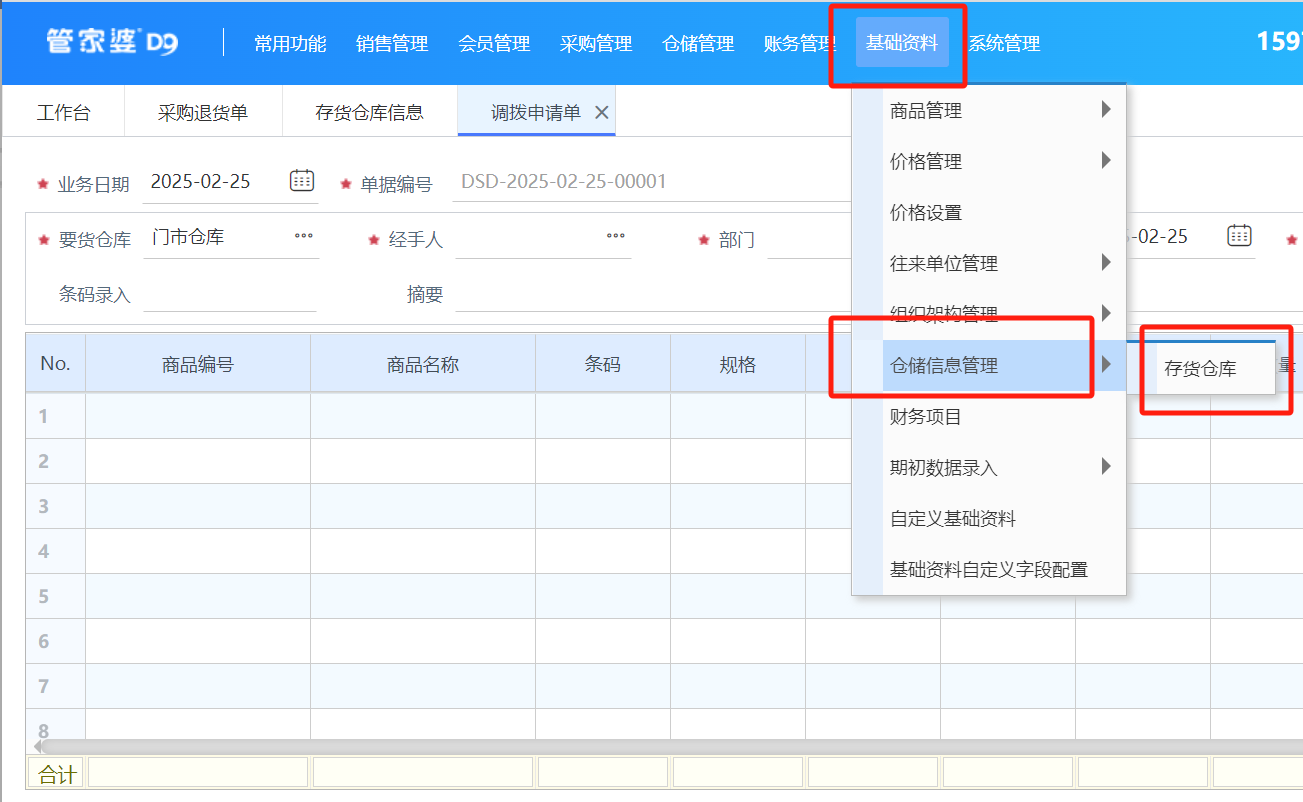Switch to 采购退货单 tab
Screen dimensions: 1303x802
[x=203, y=113]
